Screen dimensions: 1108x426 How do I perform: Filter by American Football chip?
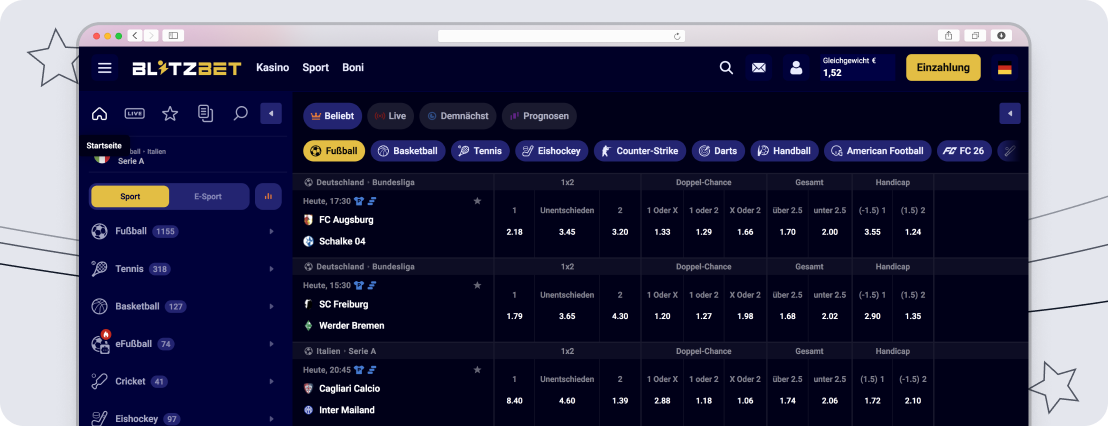878,150
